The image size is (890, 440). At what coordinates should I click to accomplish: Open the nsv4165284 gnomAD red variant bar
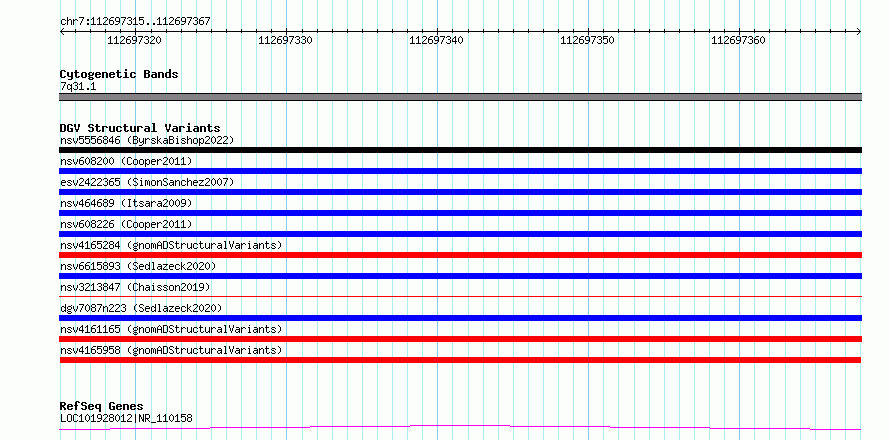click(x=460, y=255)
